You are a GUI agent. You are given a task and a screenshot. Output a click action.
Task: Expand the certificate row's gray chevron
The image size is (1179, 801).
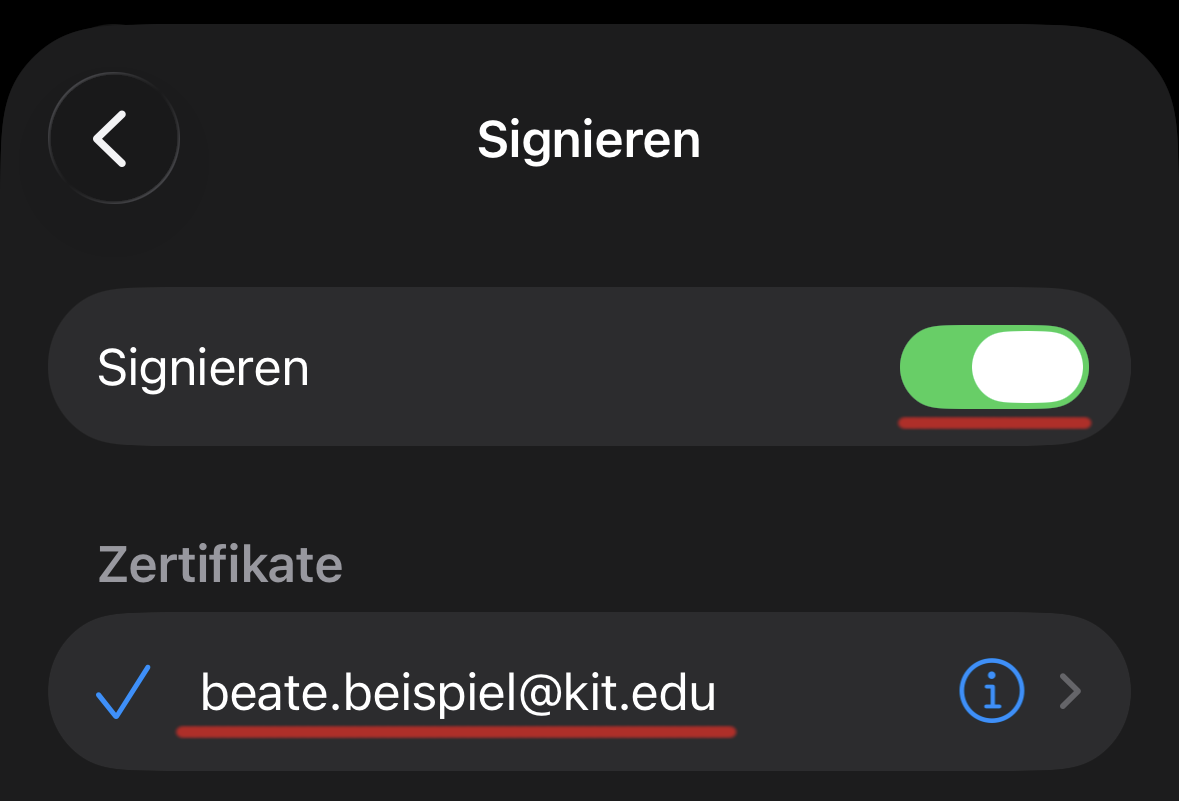[1070, 691]
